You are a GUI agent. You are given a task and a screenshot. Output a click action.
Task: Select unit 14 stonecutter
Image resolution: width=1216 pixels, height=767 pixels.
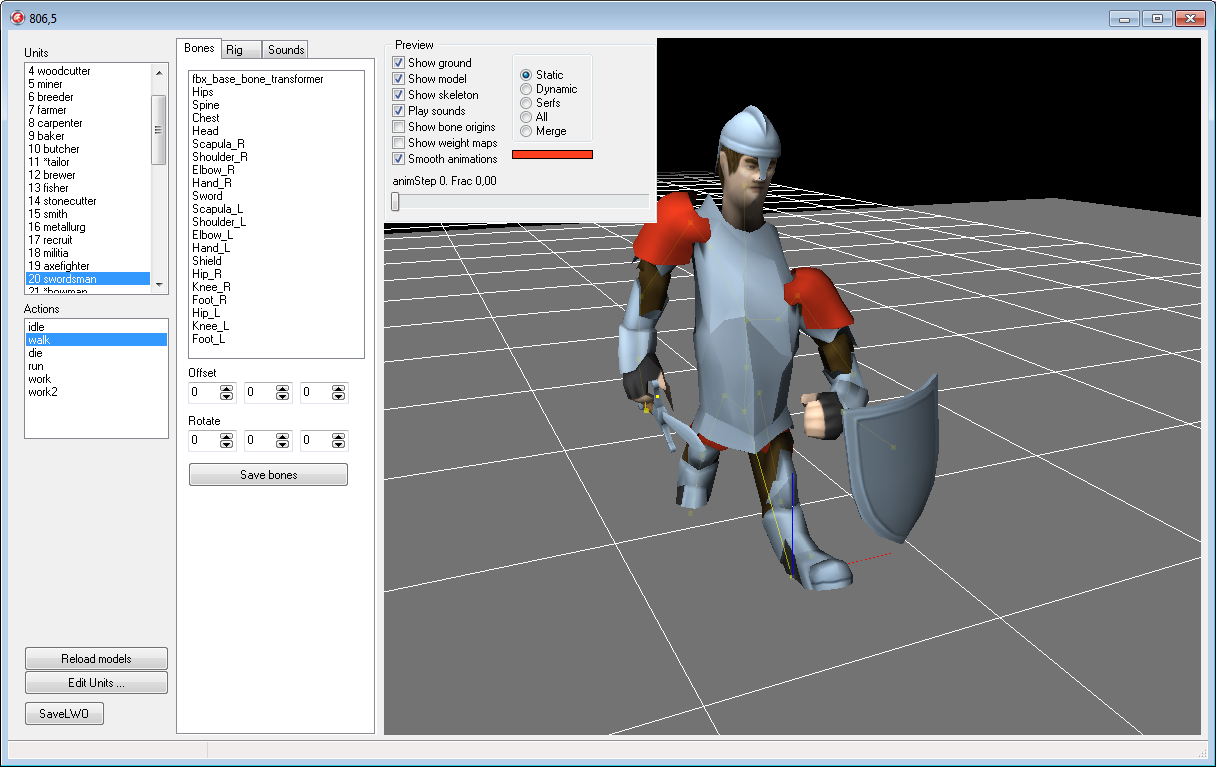pyautogui.click(x=88, y=201)
